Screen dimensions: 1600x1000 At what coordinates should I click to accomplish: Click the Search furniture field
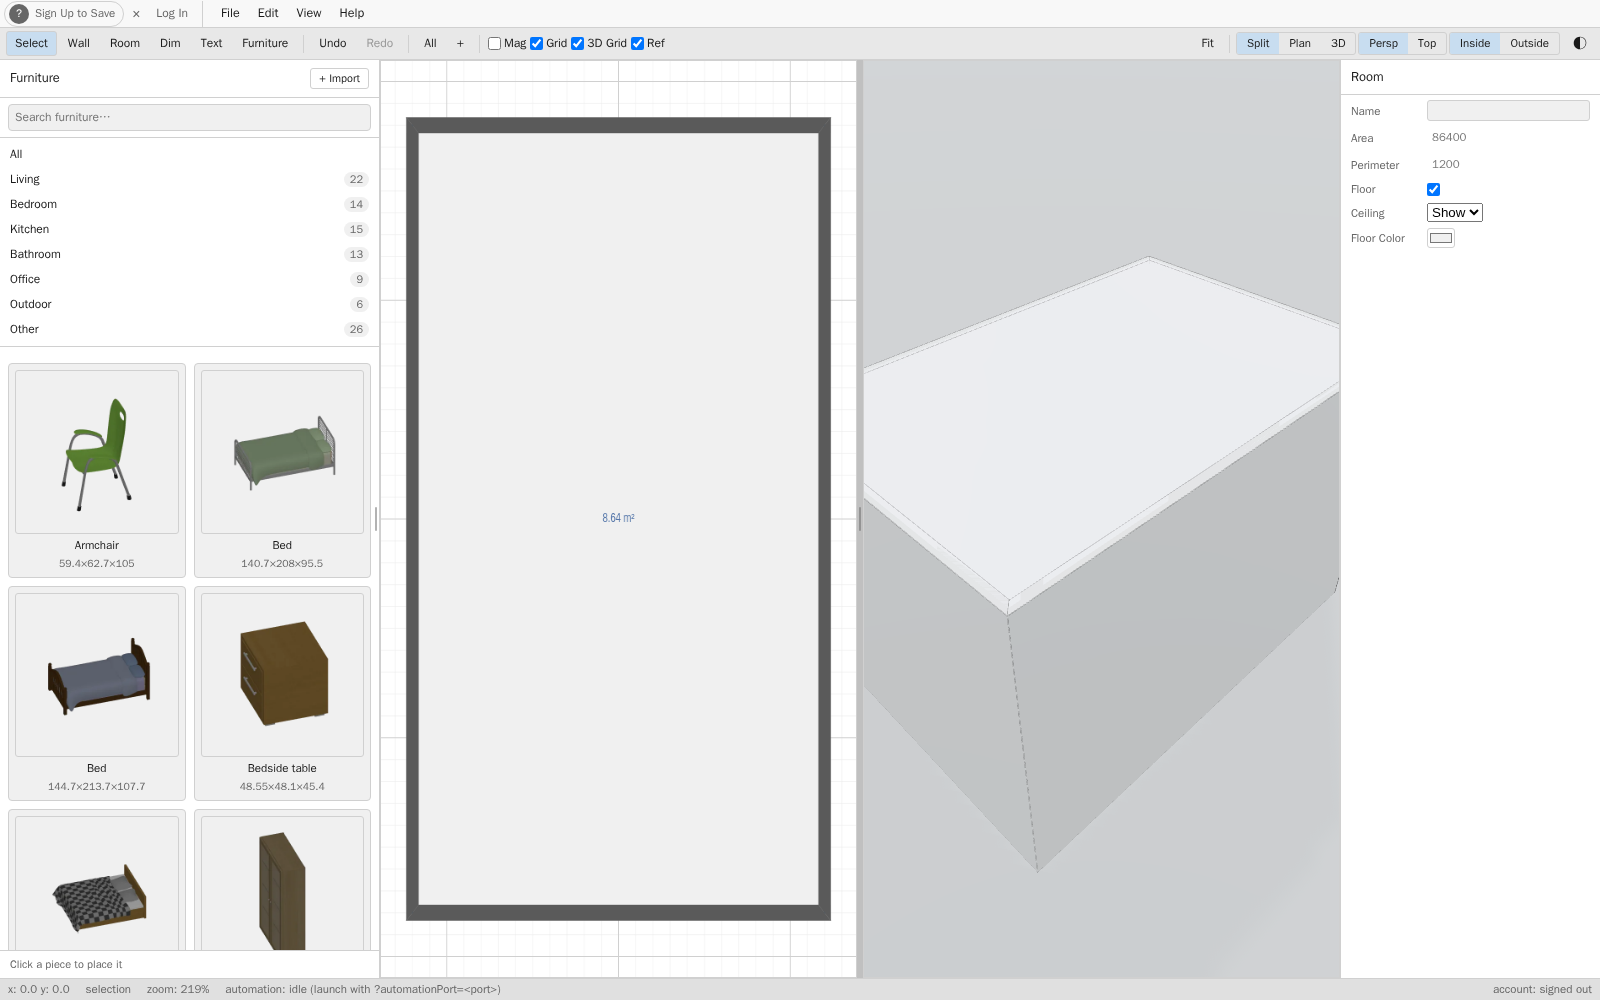click(x=189, y=117)
